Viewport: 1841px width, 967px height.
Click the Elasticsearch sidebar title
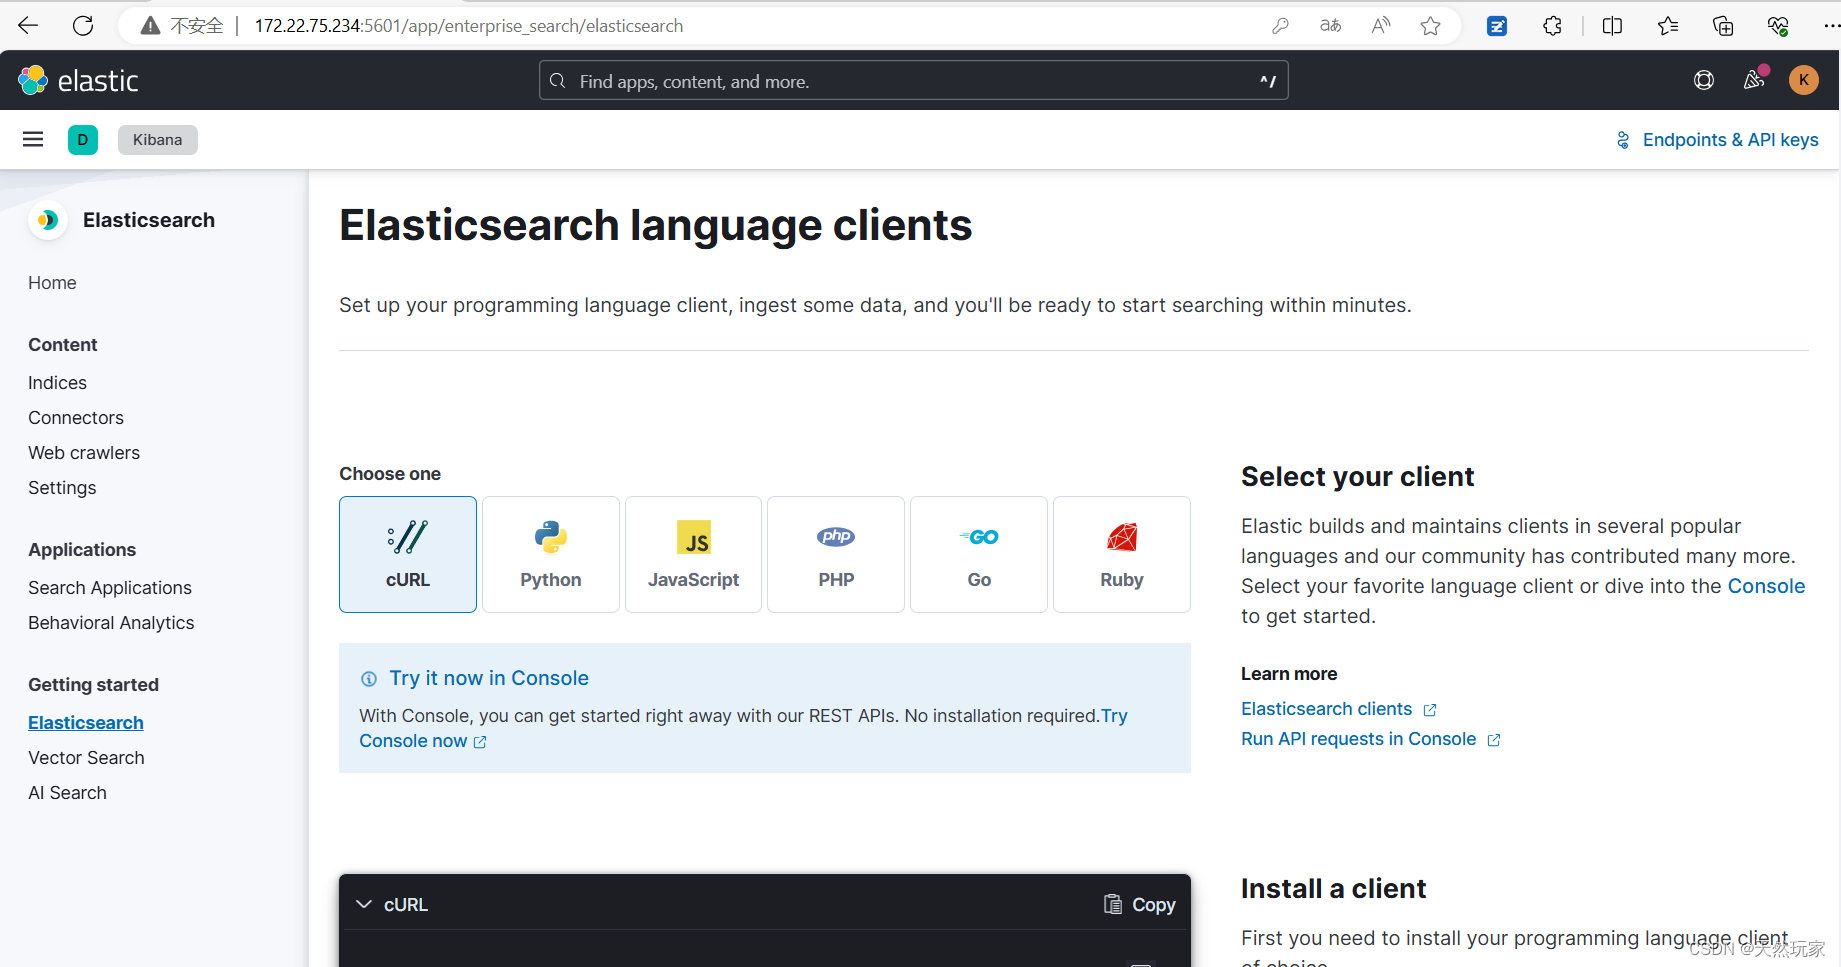(149, 220)
